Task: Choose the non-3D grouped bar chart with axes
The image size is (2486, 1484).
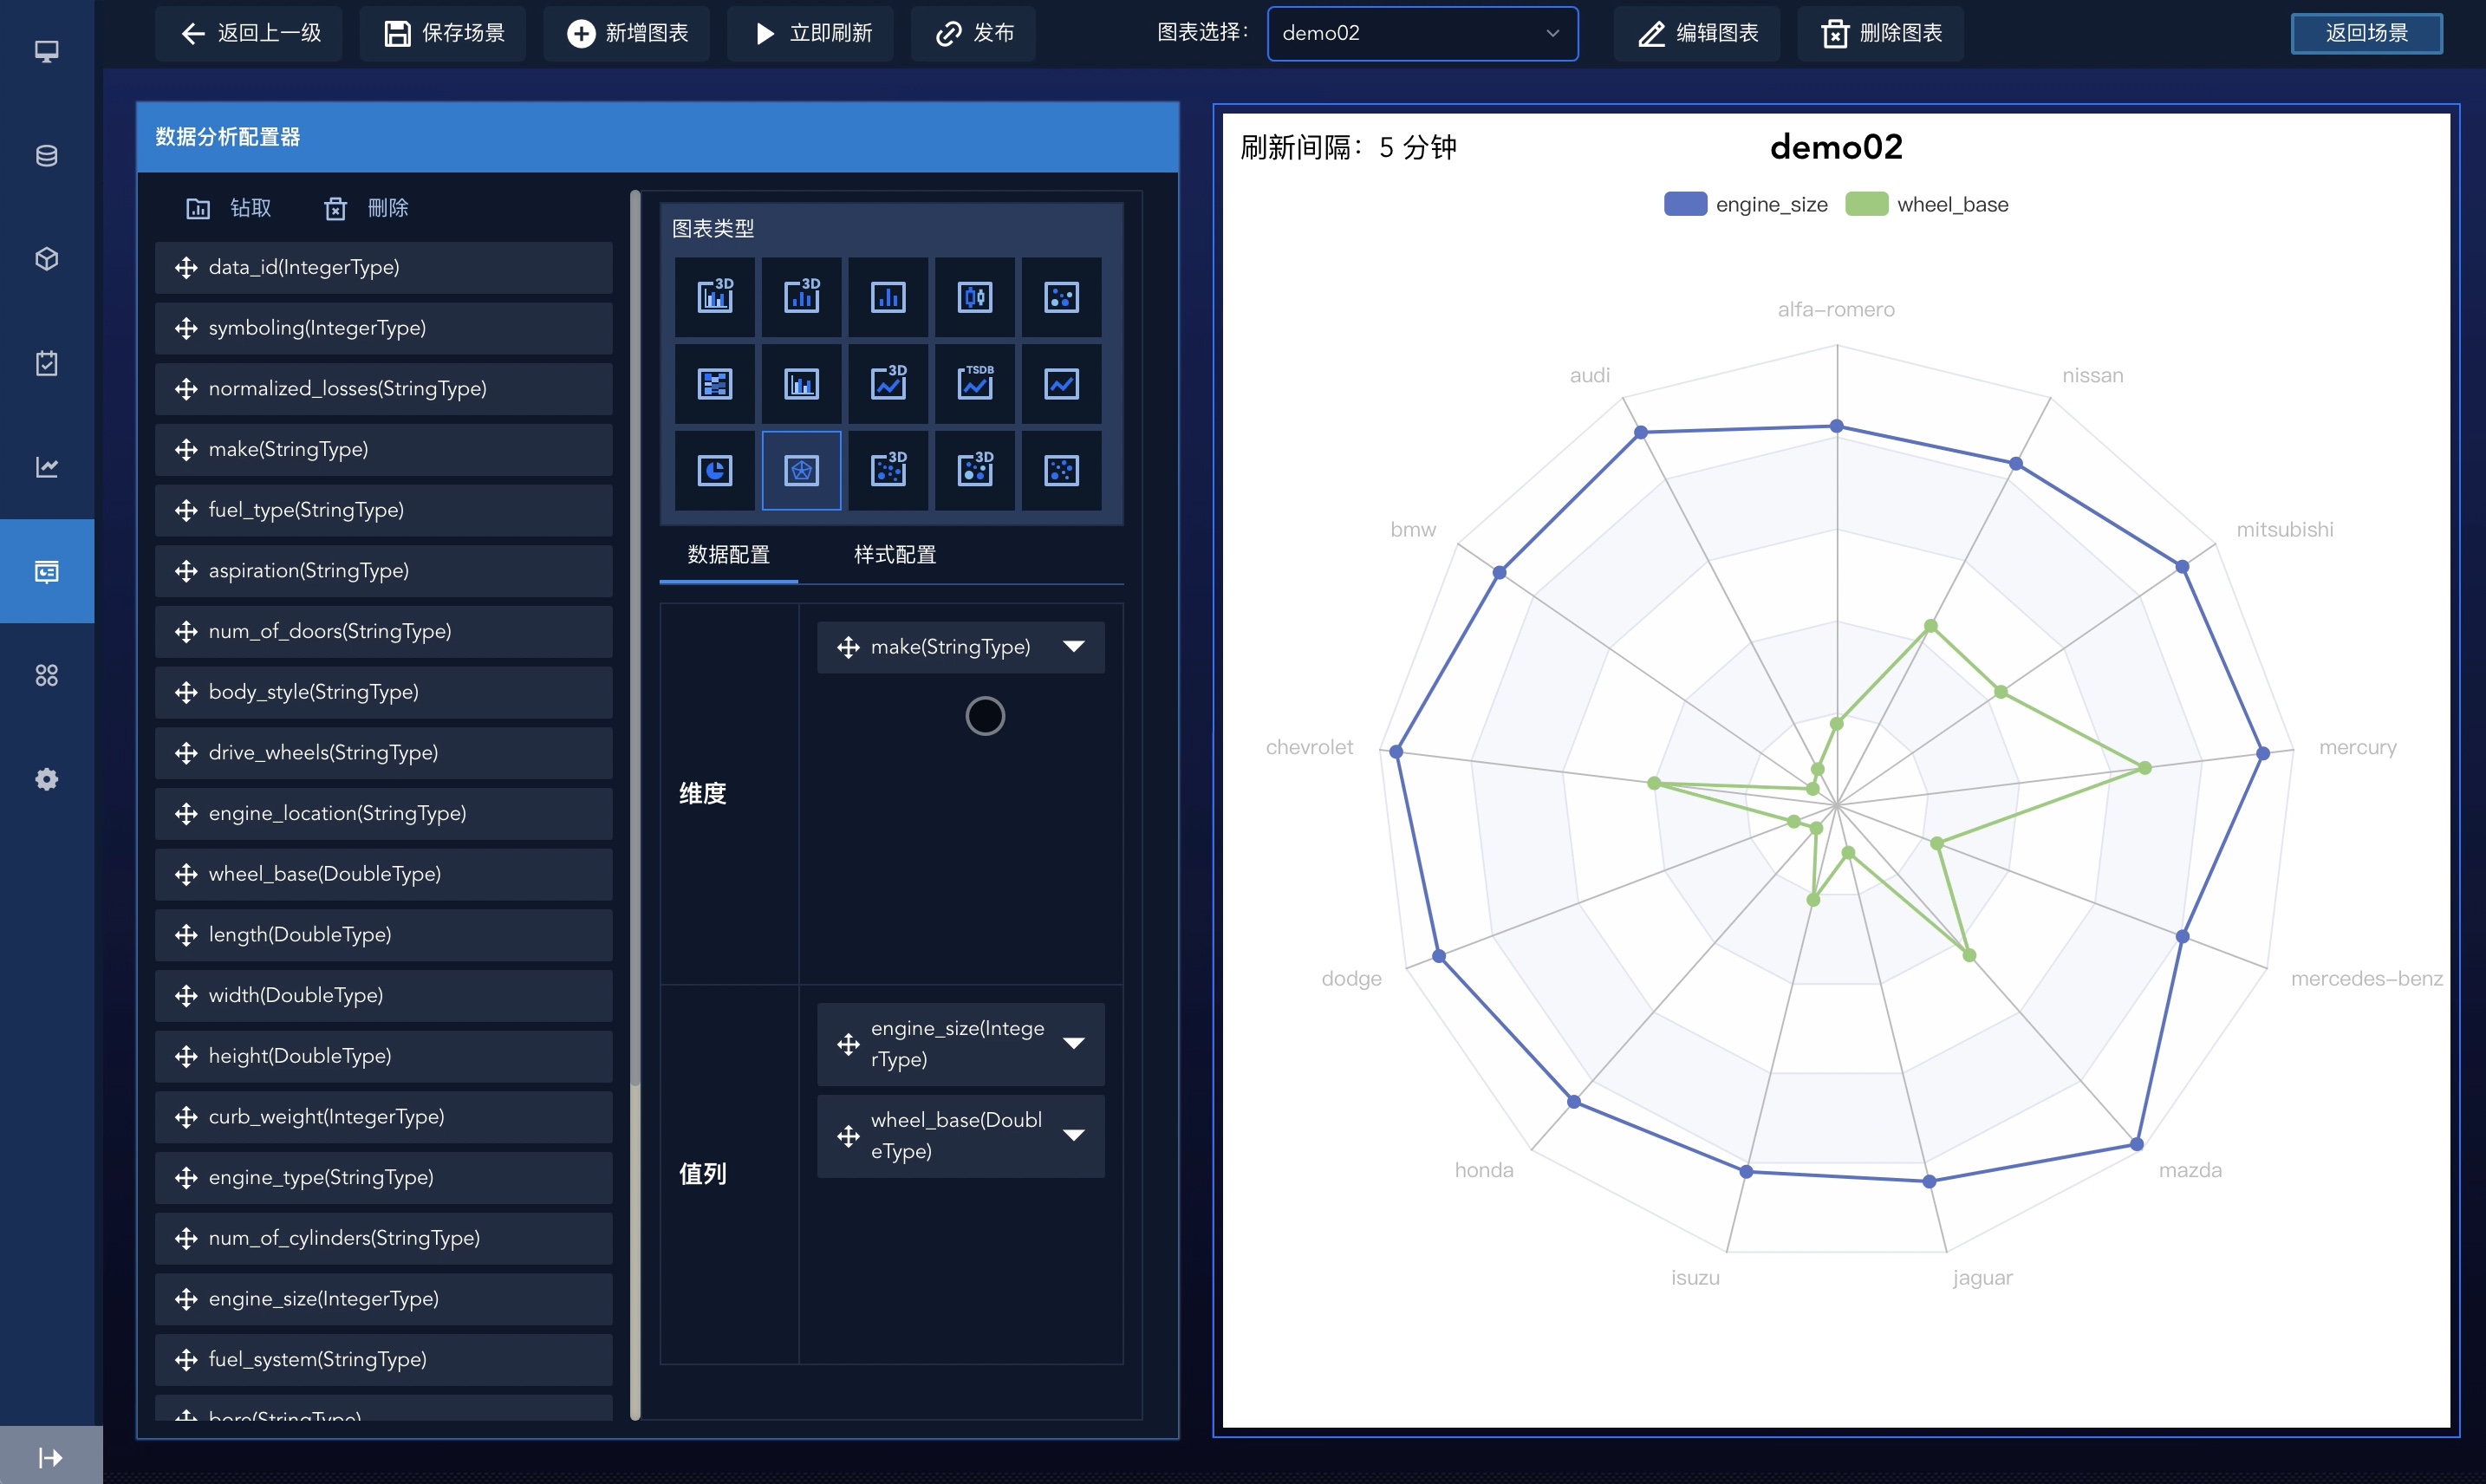Action: coord(802,384)
